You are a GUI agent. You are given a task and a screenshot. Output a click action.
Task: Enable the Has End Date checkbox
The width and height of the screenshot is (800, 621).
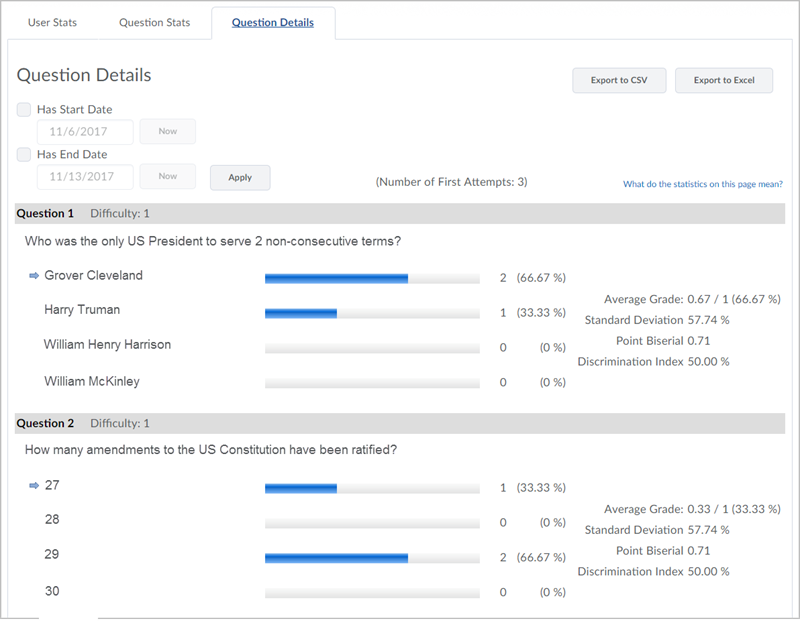24,154
